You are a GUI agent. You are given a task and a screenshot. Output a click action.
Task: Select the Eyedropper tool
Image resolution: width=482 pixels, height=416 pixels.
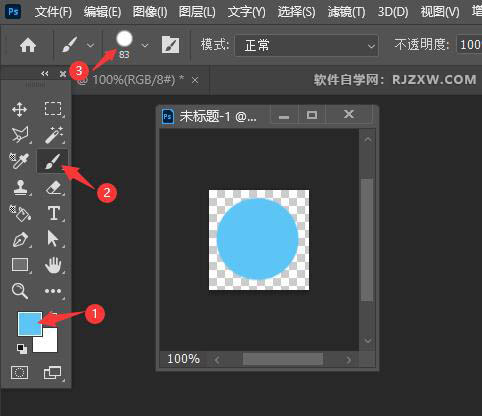coord(19,161)
